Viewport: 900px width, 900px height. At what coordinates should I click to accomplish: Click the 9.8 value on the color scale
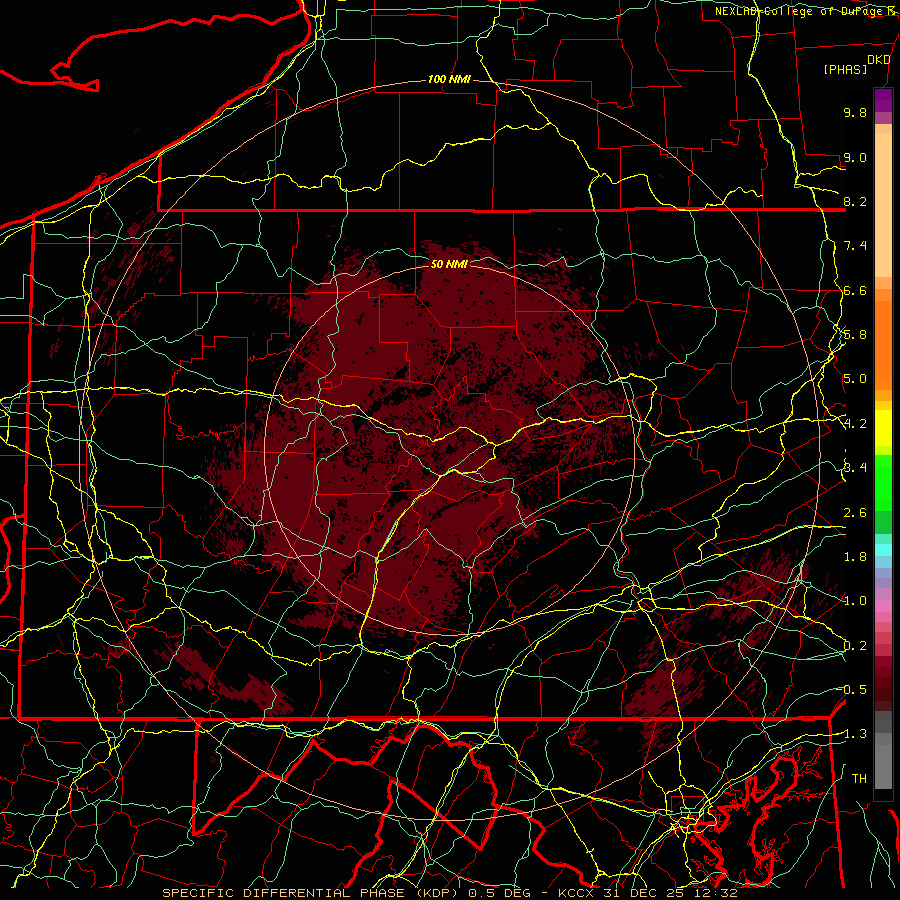855,112
